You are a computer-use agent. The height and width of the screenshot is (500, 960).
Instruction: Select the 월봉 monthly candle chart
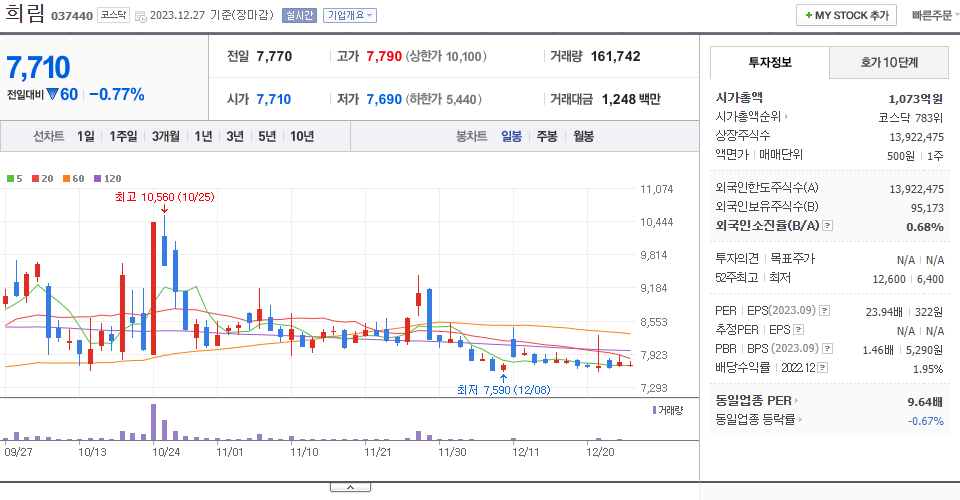(x=583, y=136)
